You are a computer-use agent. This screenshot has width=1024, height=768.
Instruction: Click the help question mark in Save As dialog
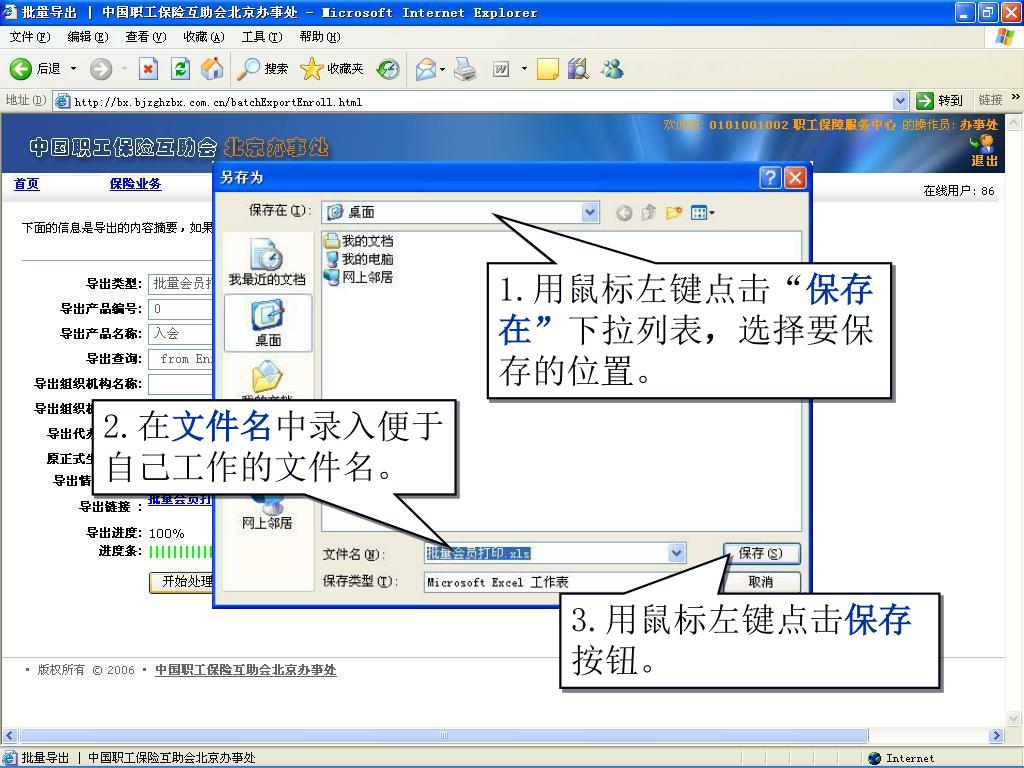point(771,178)
